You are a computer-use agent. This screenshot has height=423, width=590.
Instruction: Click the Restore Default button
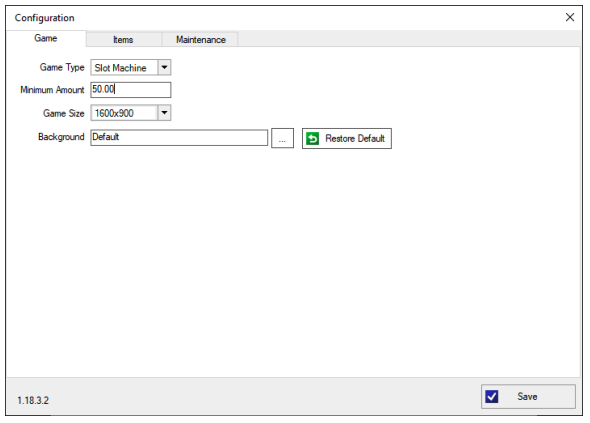347,138
